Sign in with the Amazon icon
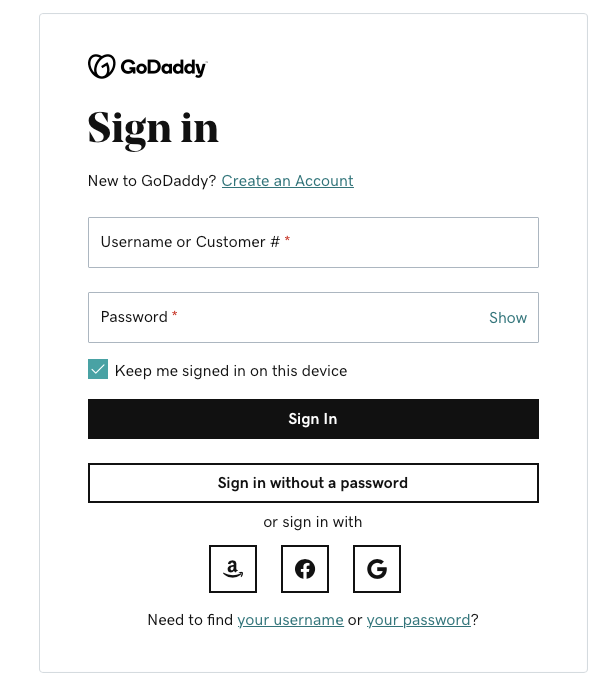615x688 pixels. [232, 569]
